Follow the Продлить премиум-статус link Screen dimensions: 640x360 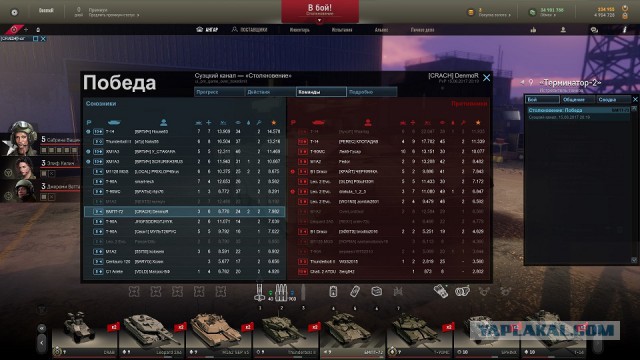114,15
